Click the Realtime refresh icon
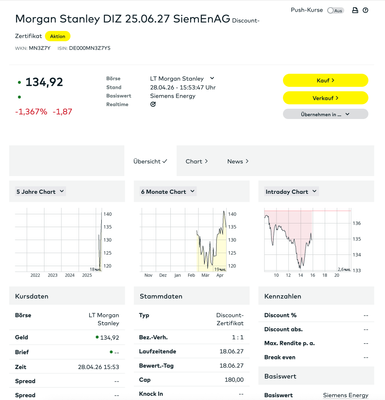 pos(153,104)
